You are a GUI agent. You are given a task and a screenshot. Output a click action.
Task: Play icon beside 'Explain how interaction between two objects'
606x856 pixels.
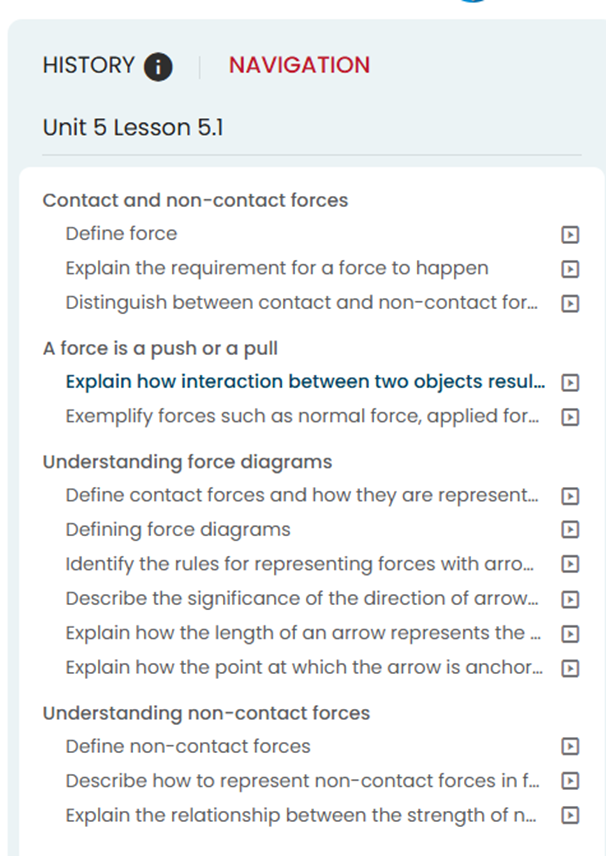click(570, 382)
